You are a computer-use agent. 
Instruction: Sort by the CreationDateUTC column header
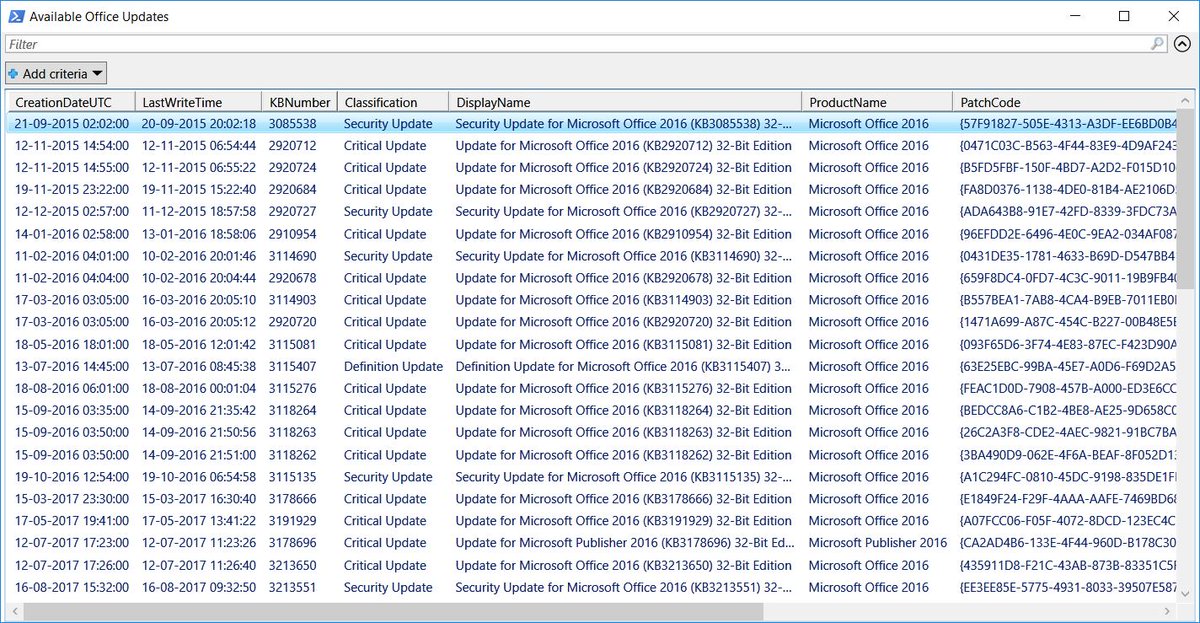[x=71, y=102]
